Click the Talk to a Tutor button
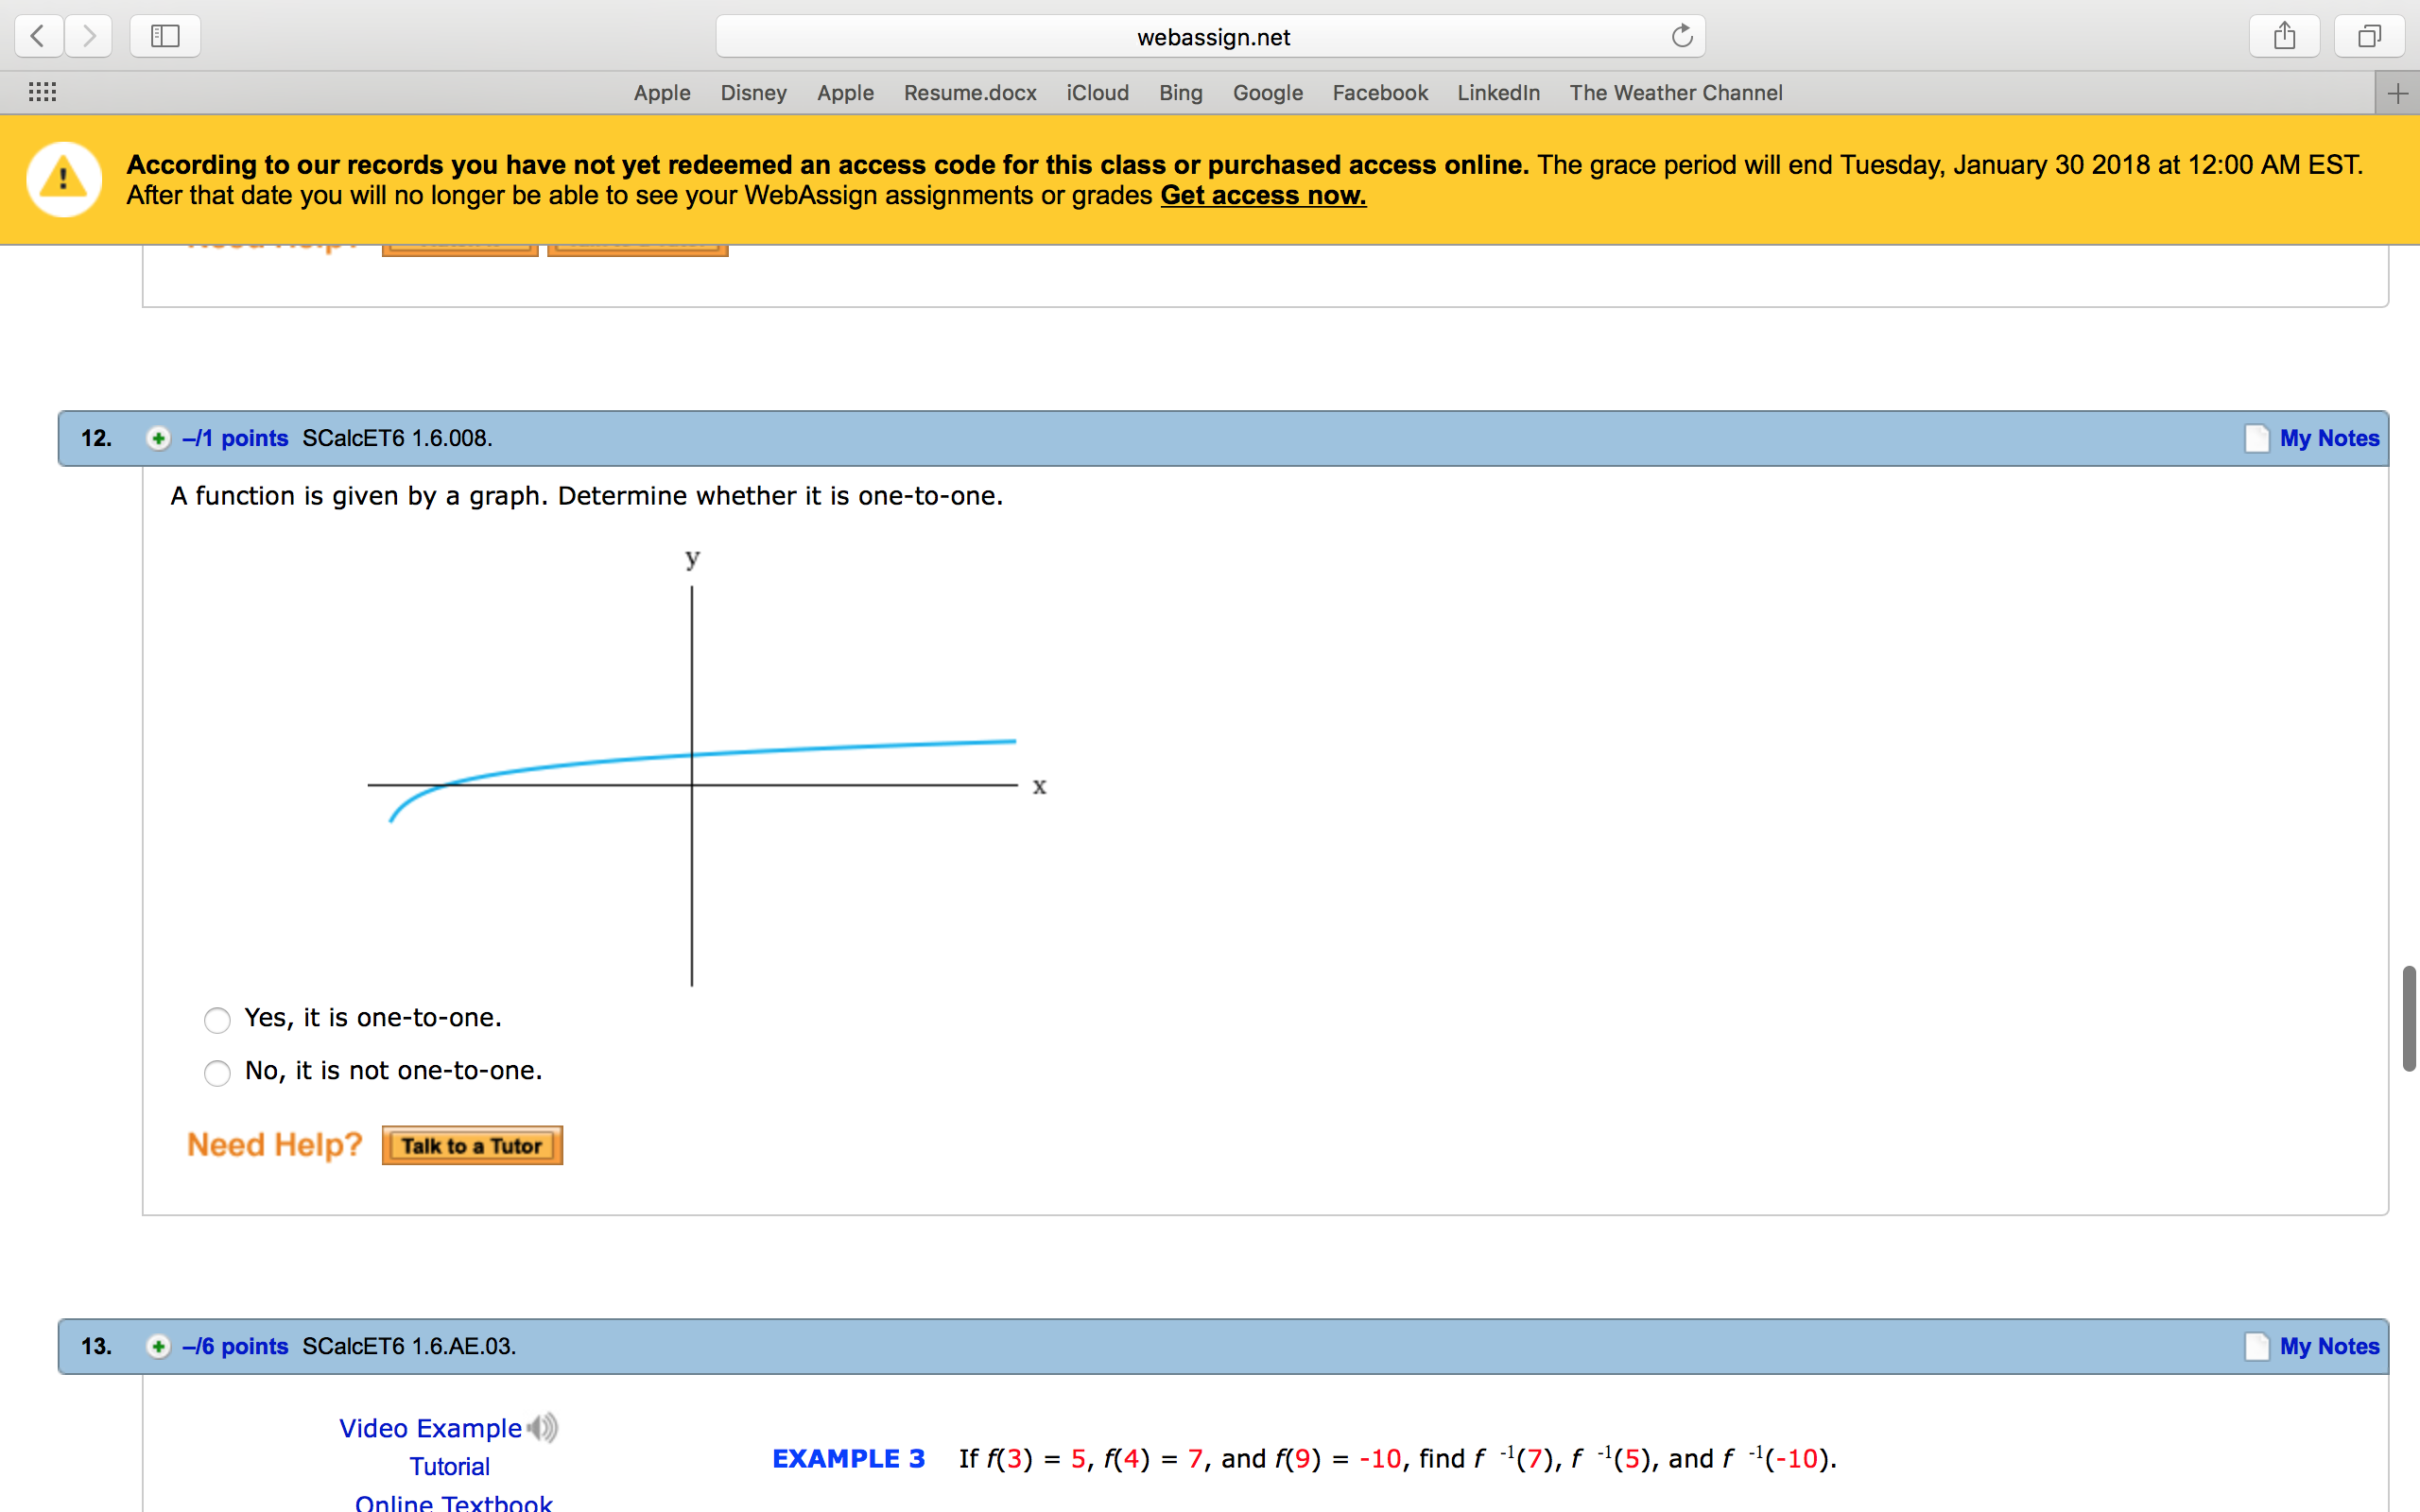2420x1512 pixels. (x=472, y=1145)
